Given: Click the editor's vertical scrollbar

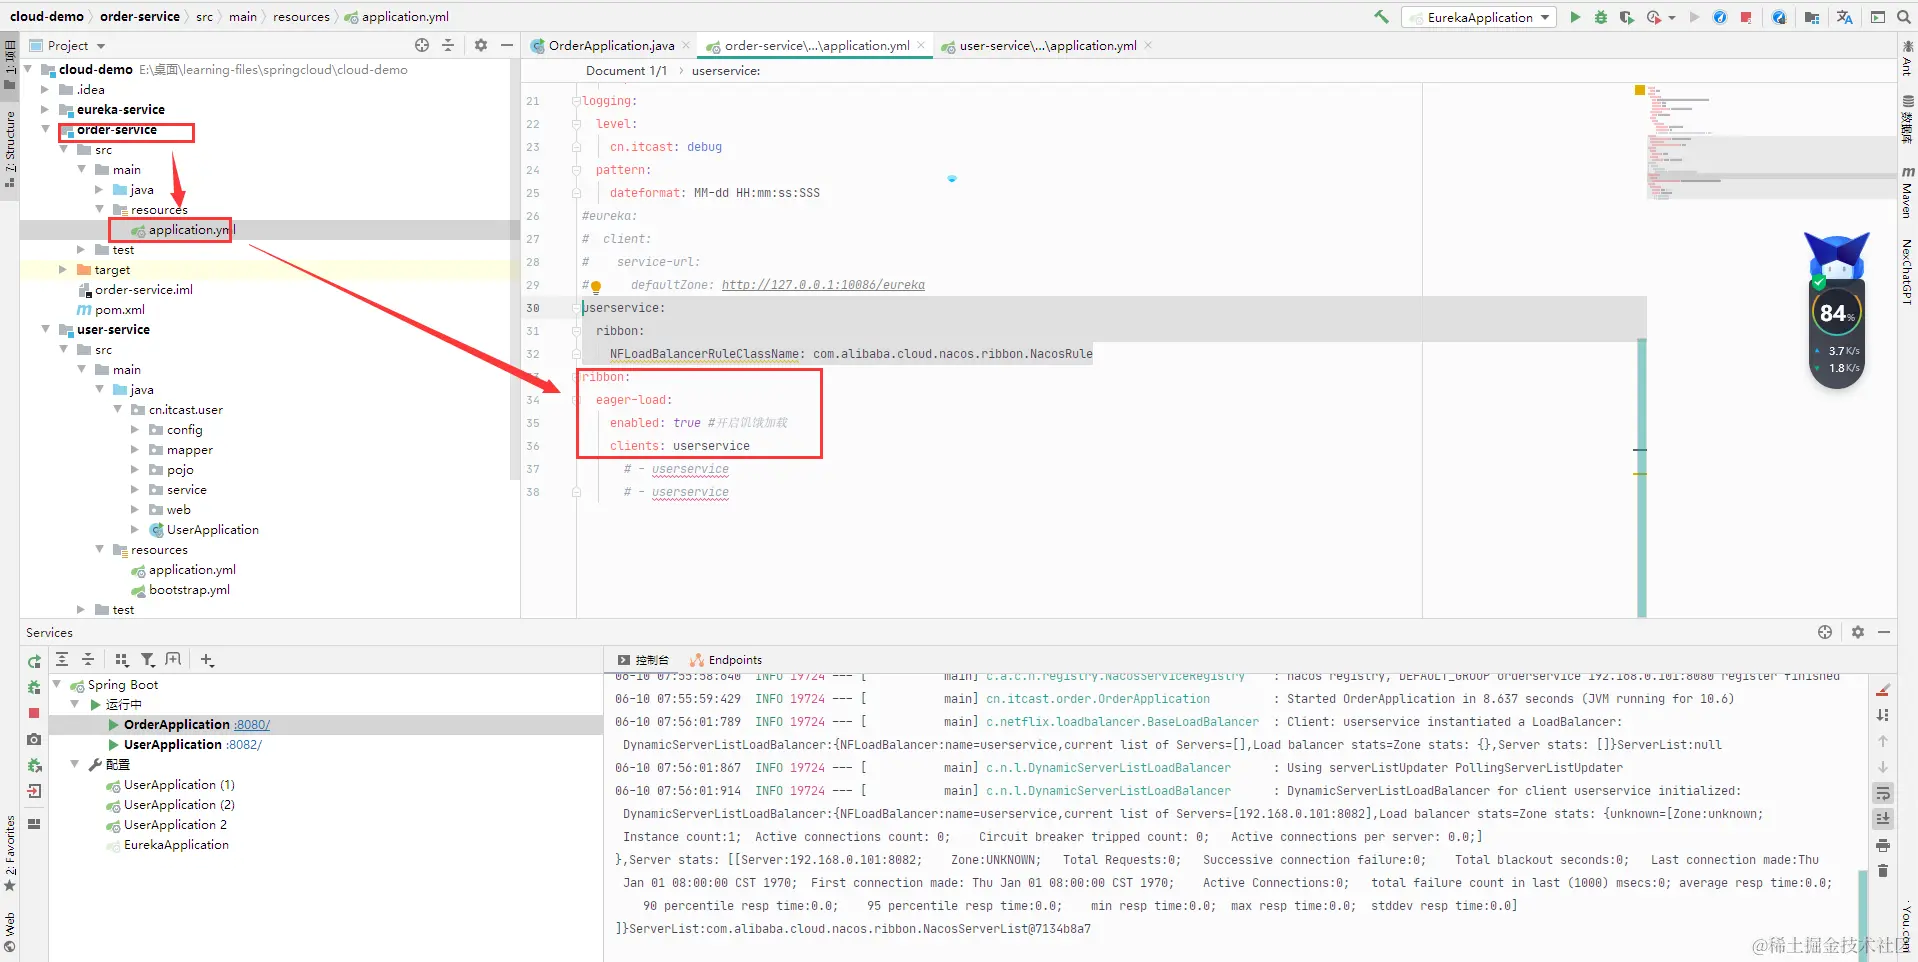Looking at the screenshot, I should 1642,478.
